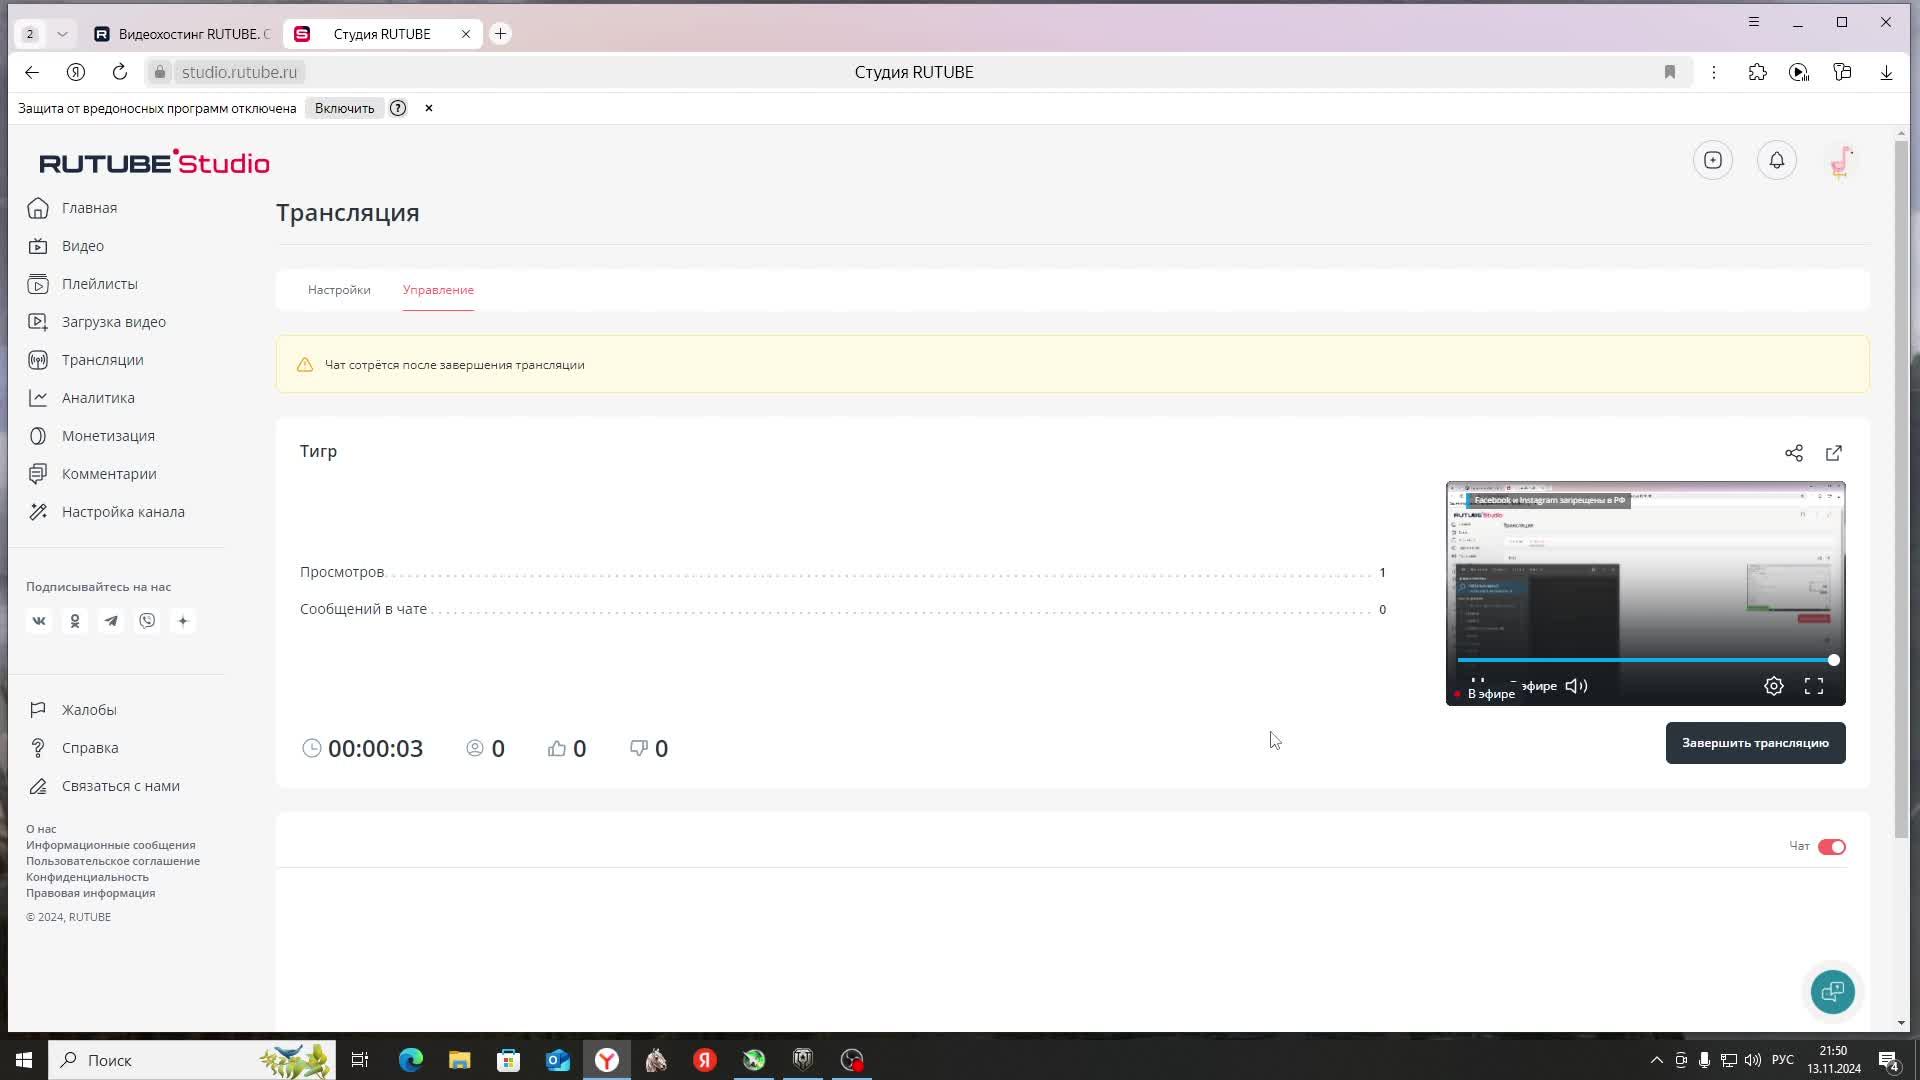Click the studio.rutube.ru address field
Viewport: 1920px width, 1080px height.
tap(240, 72)
